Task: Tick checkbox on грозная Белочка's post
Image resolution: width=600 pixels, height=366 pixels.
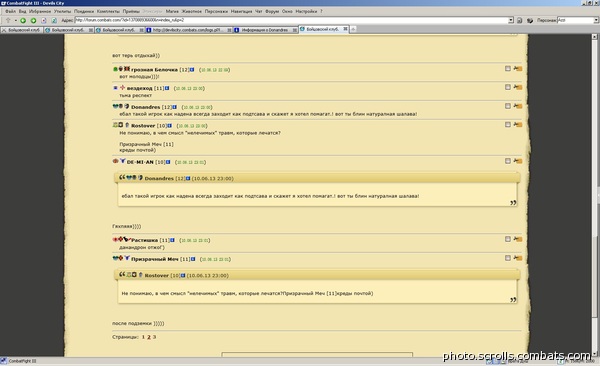Action: pyautogui.click(x=508, y=69)
